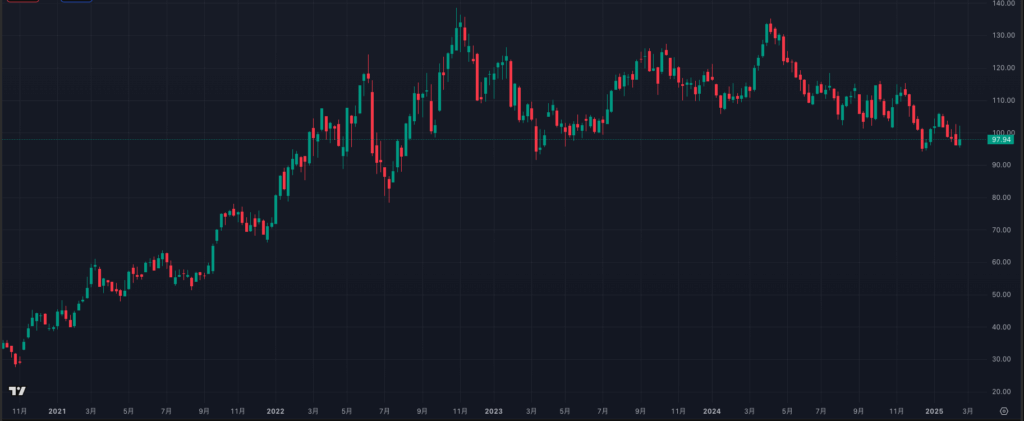
Task: Open chart settings hexagon gear icon
Action: pos(1004,411)
